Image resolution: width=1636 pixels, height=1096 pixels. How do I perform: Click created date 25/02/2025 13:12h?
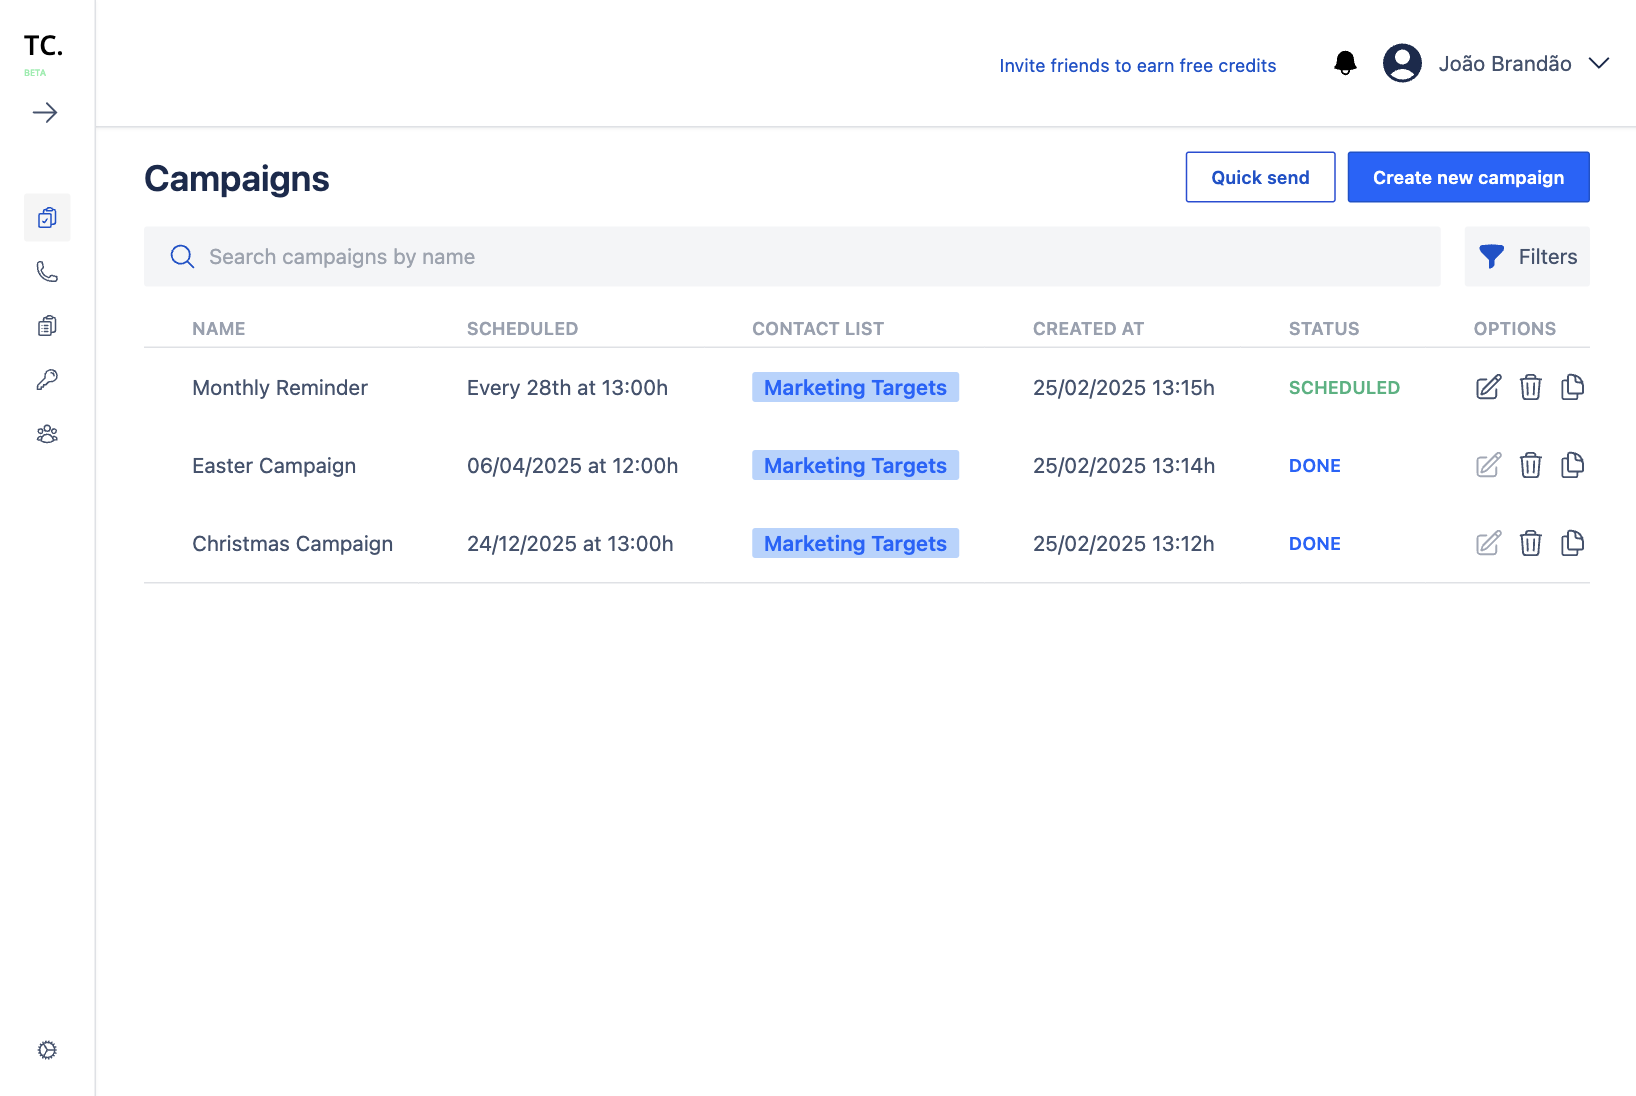point(1123,544)
